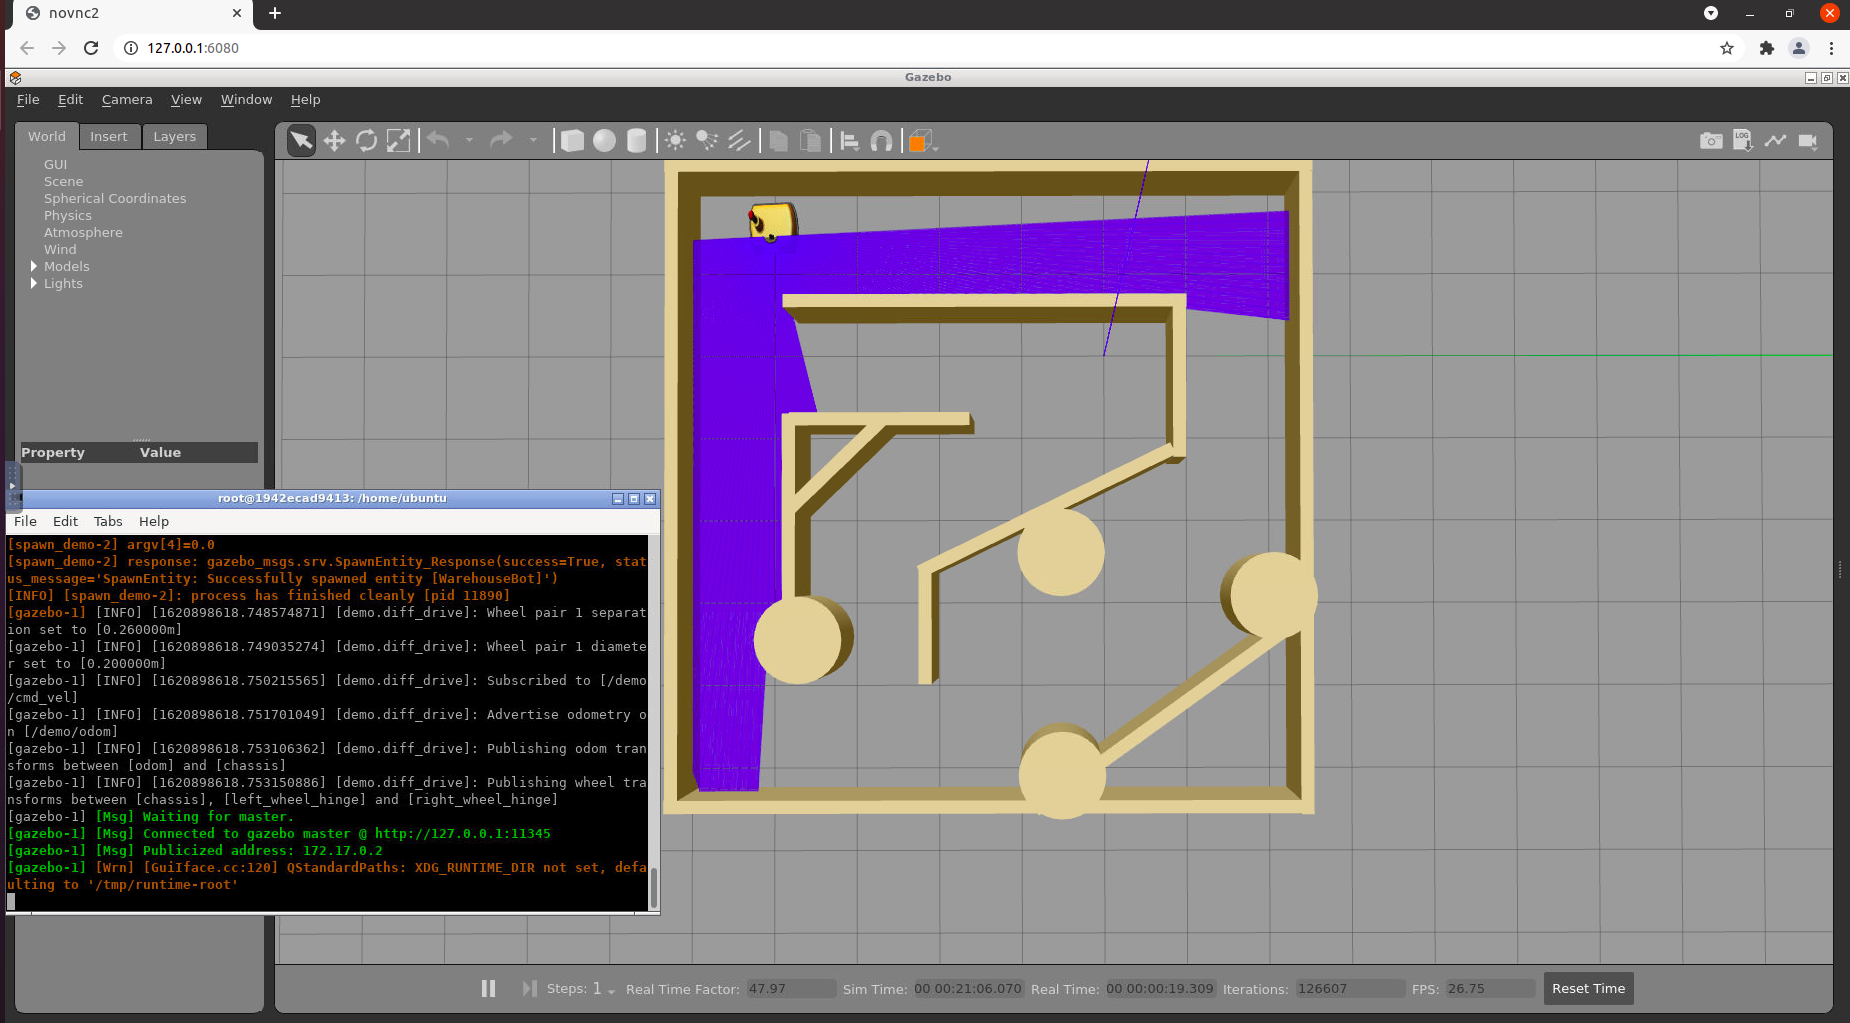Open the Window menu
This screenshot has height=1023, width=1850.
click(246, 99)
